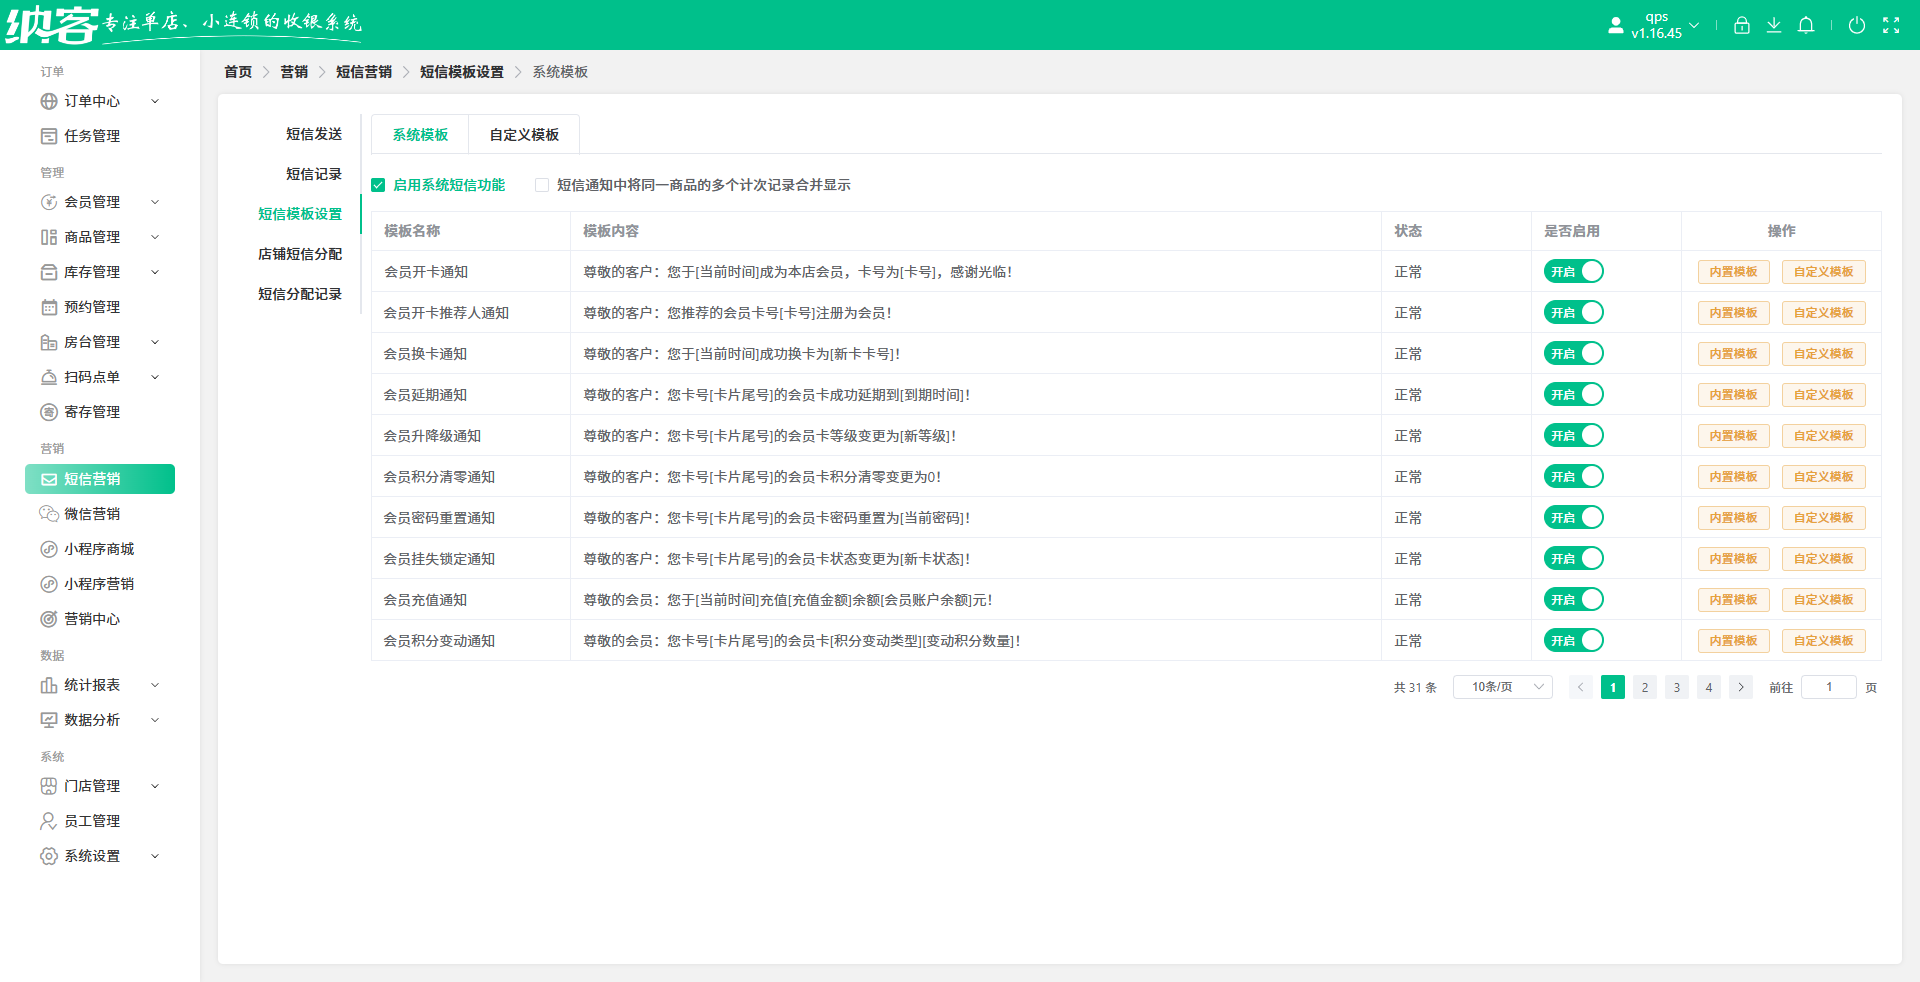The height and width of the screenshot is (982, 1920).
Task: Open 短信分配记录 in the submenu
Action: pyautogui.click(x=300, y=294)
